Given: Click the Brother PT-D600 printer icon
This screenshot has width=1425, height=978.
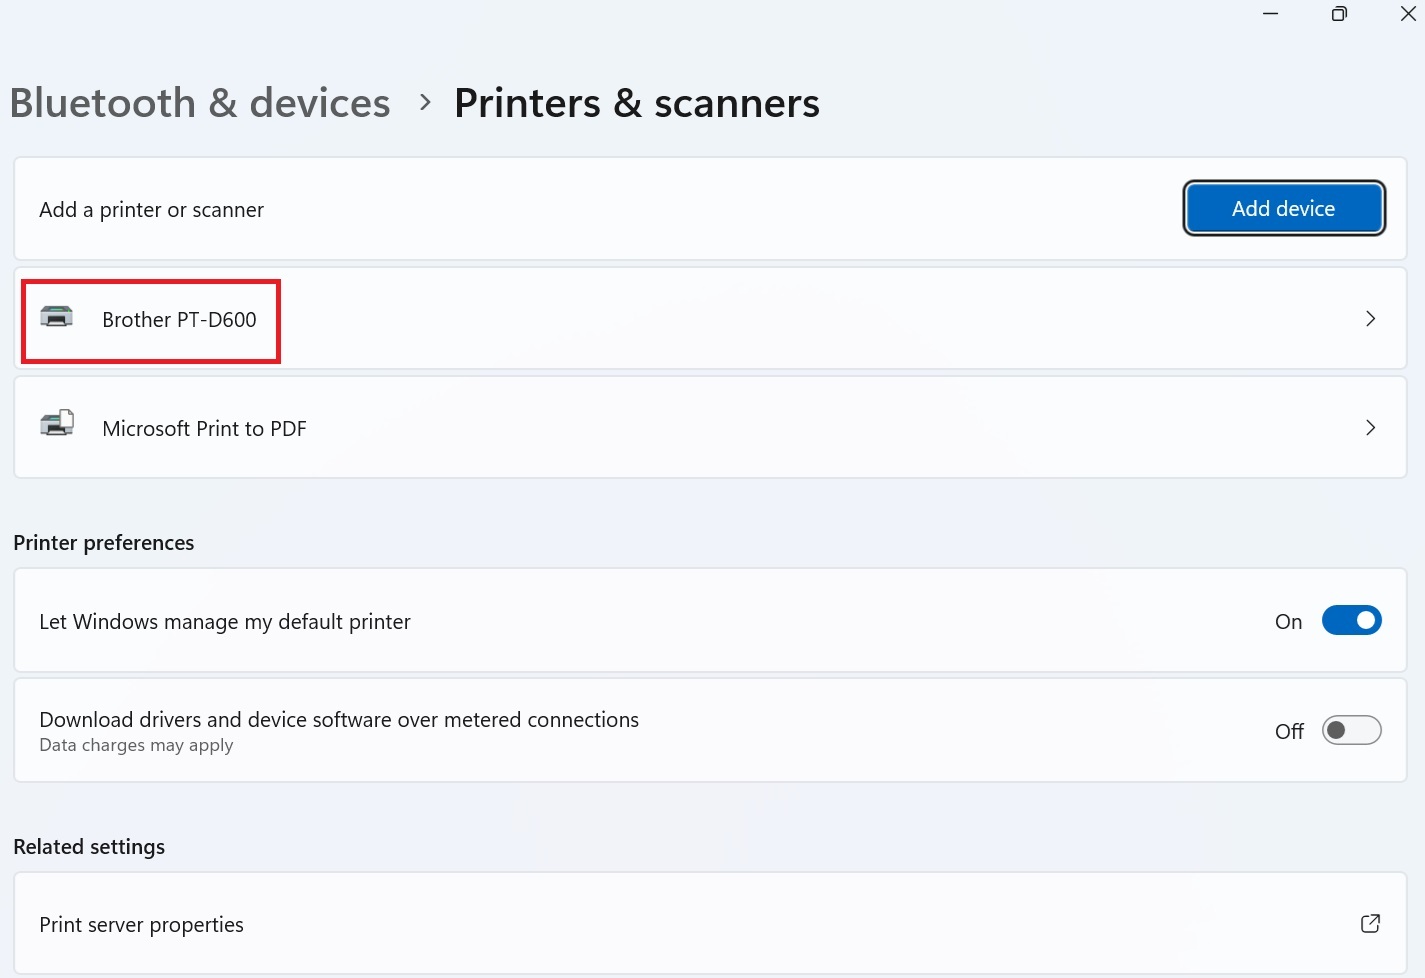Looking at the screenshot, I should (57, 317).
